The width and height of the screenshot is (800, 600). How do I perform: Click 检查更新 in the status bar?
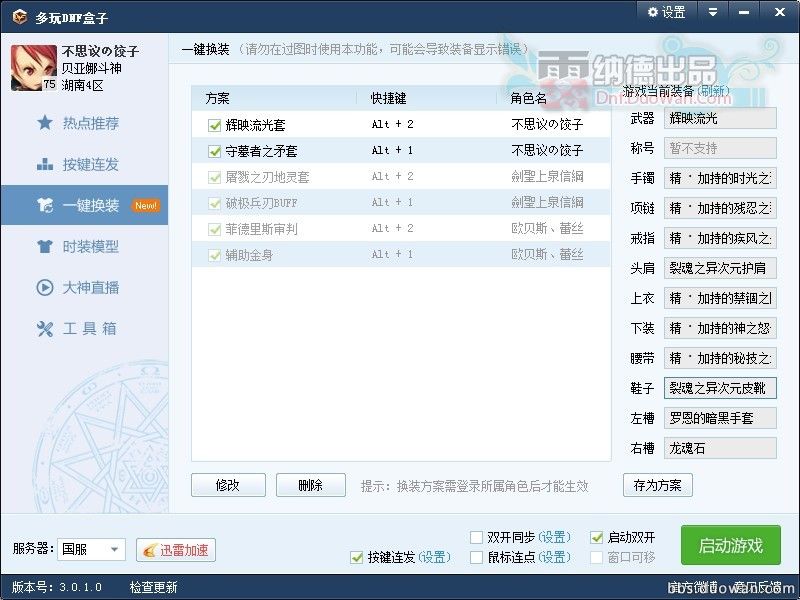coord(153,587)
